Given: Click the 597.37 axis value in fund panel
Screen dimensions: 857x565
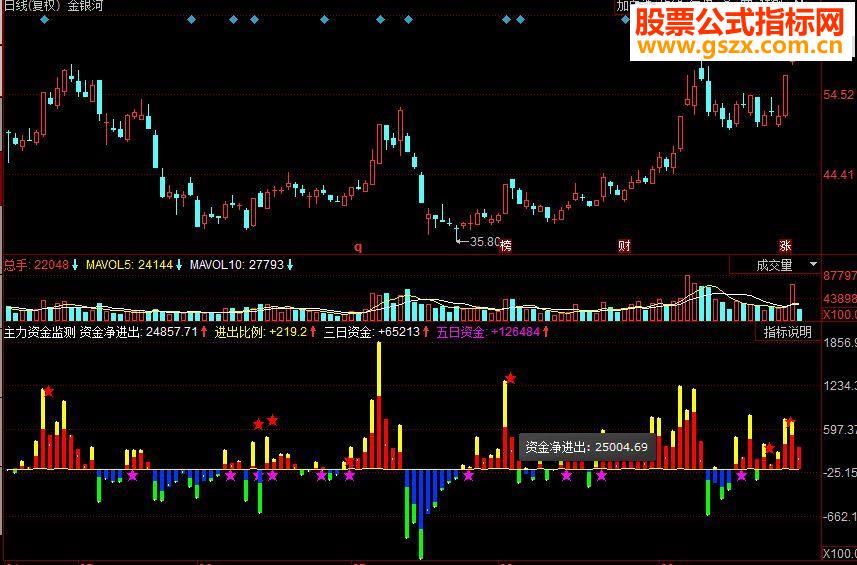Looking at the screenshot, I should coord(840,429).
